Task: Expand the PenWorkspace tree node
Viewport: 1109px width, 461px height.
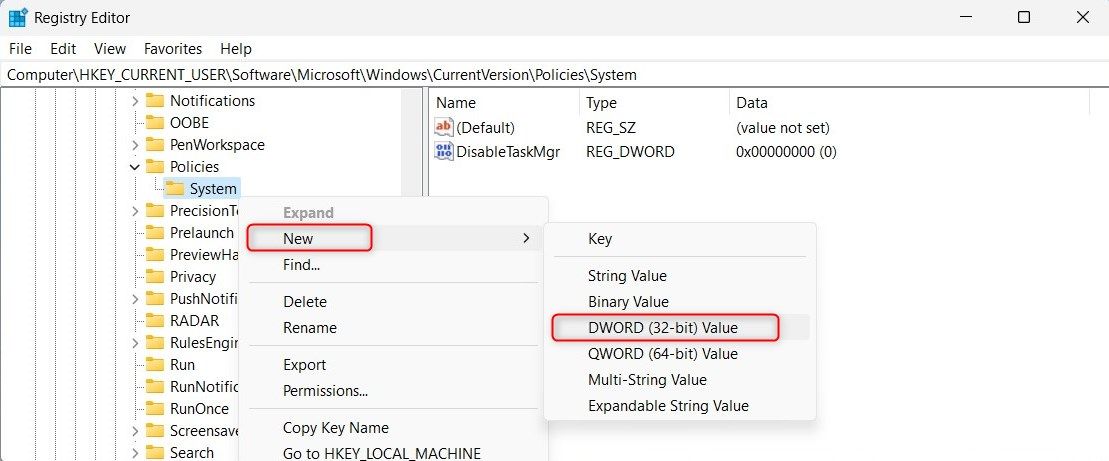Action: [x=135, y=145]
